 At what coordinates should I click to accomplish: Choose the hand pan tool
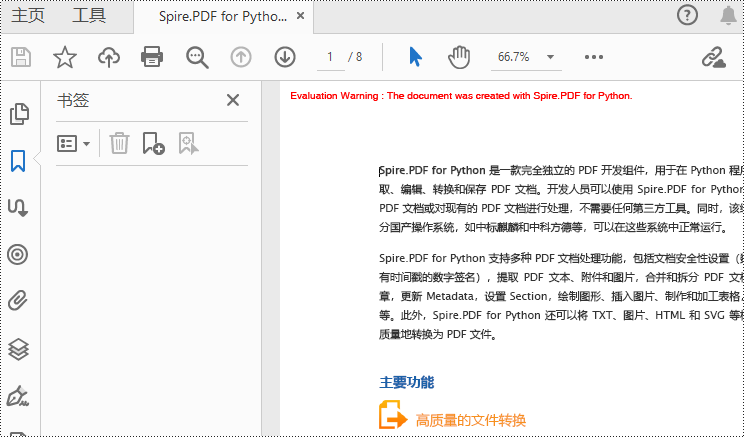coord(459,57)
